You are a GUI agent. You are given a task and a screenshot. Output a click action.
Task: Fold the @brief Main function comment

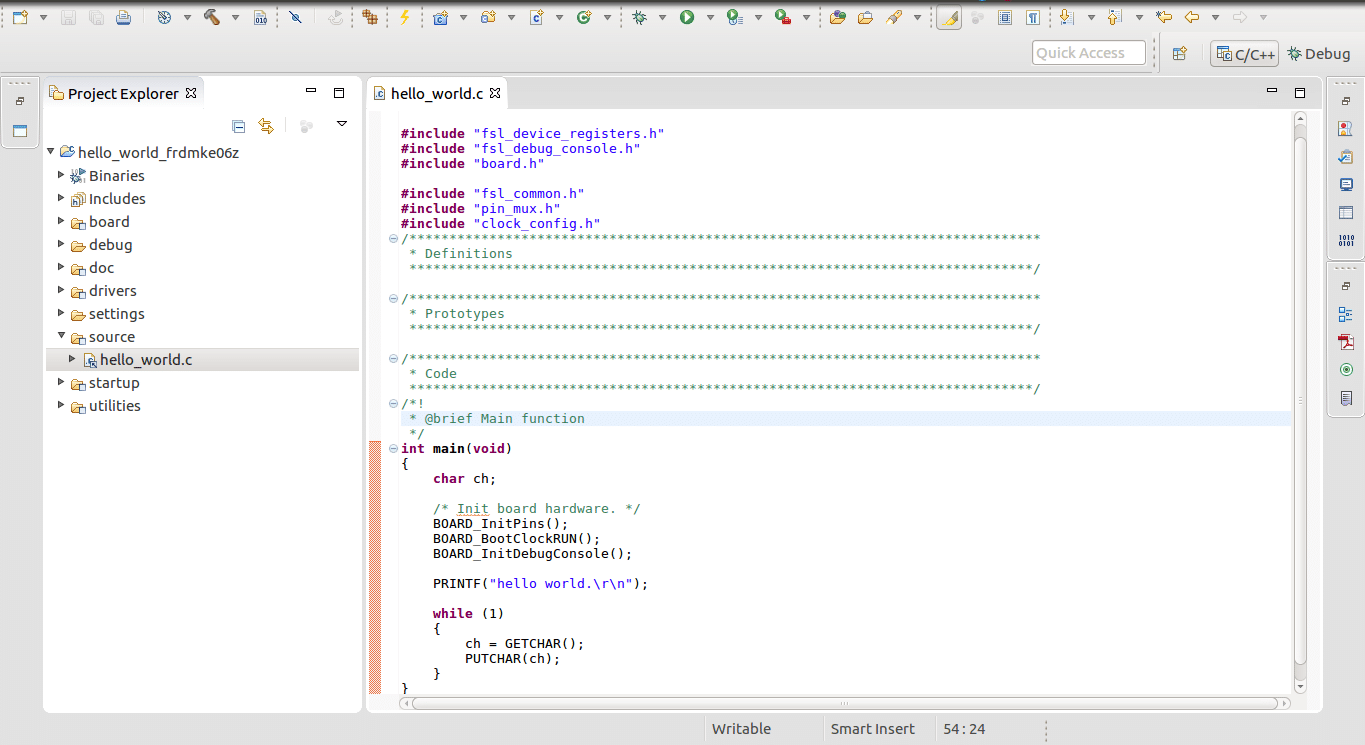pyautogui.click(x=393, y=404)
